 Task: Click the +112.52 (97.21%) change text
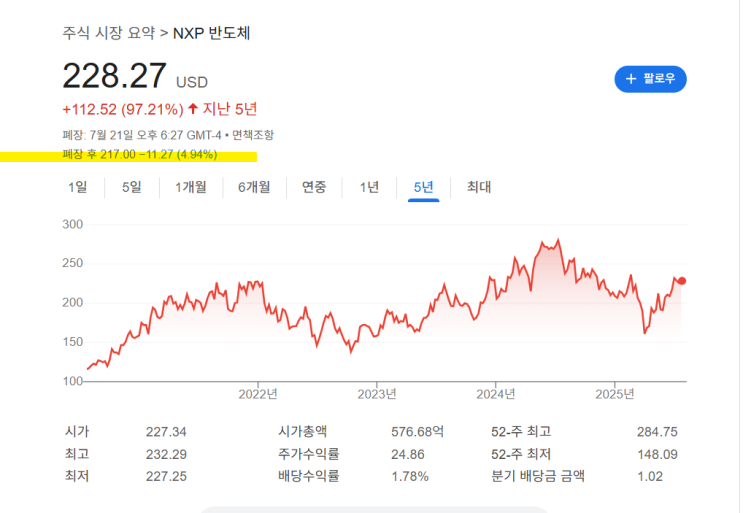[123, 109]
